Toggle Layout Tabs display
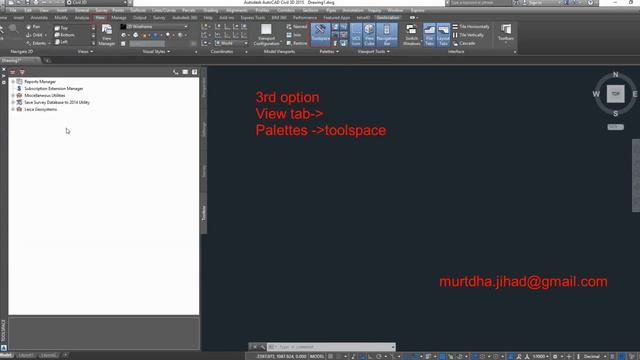This screenshot has height=360, width=640. point(443,35)
